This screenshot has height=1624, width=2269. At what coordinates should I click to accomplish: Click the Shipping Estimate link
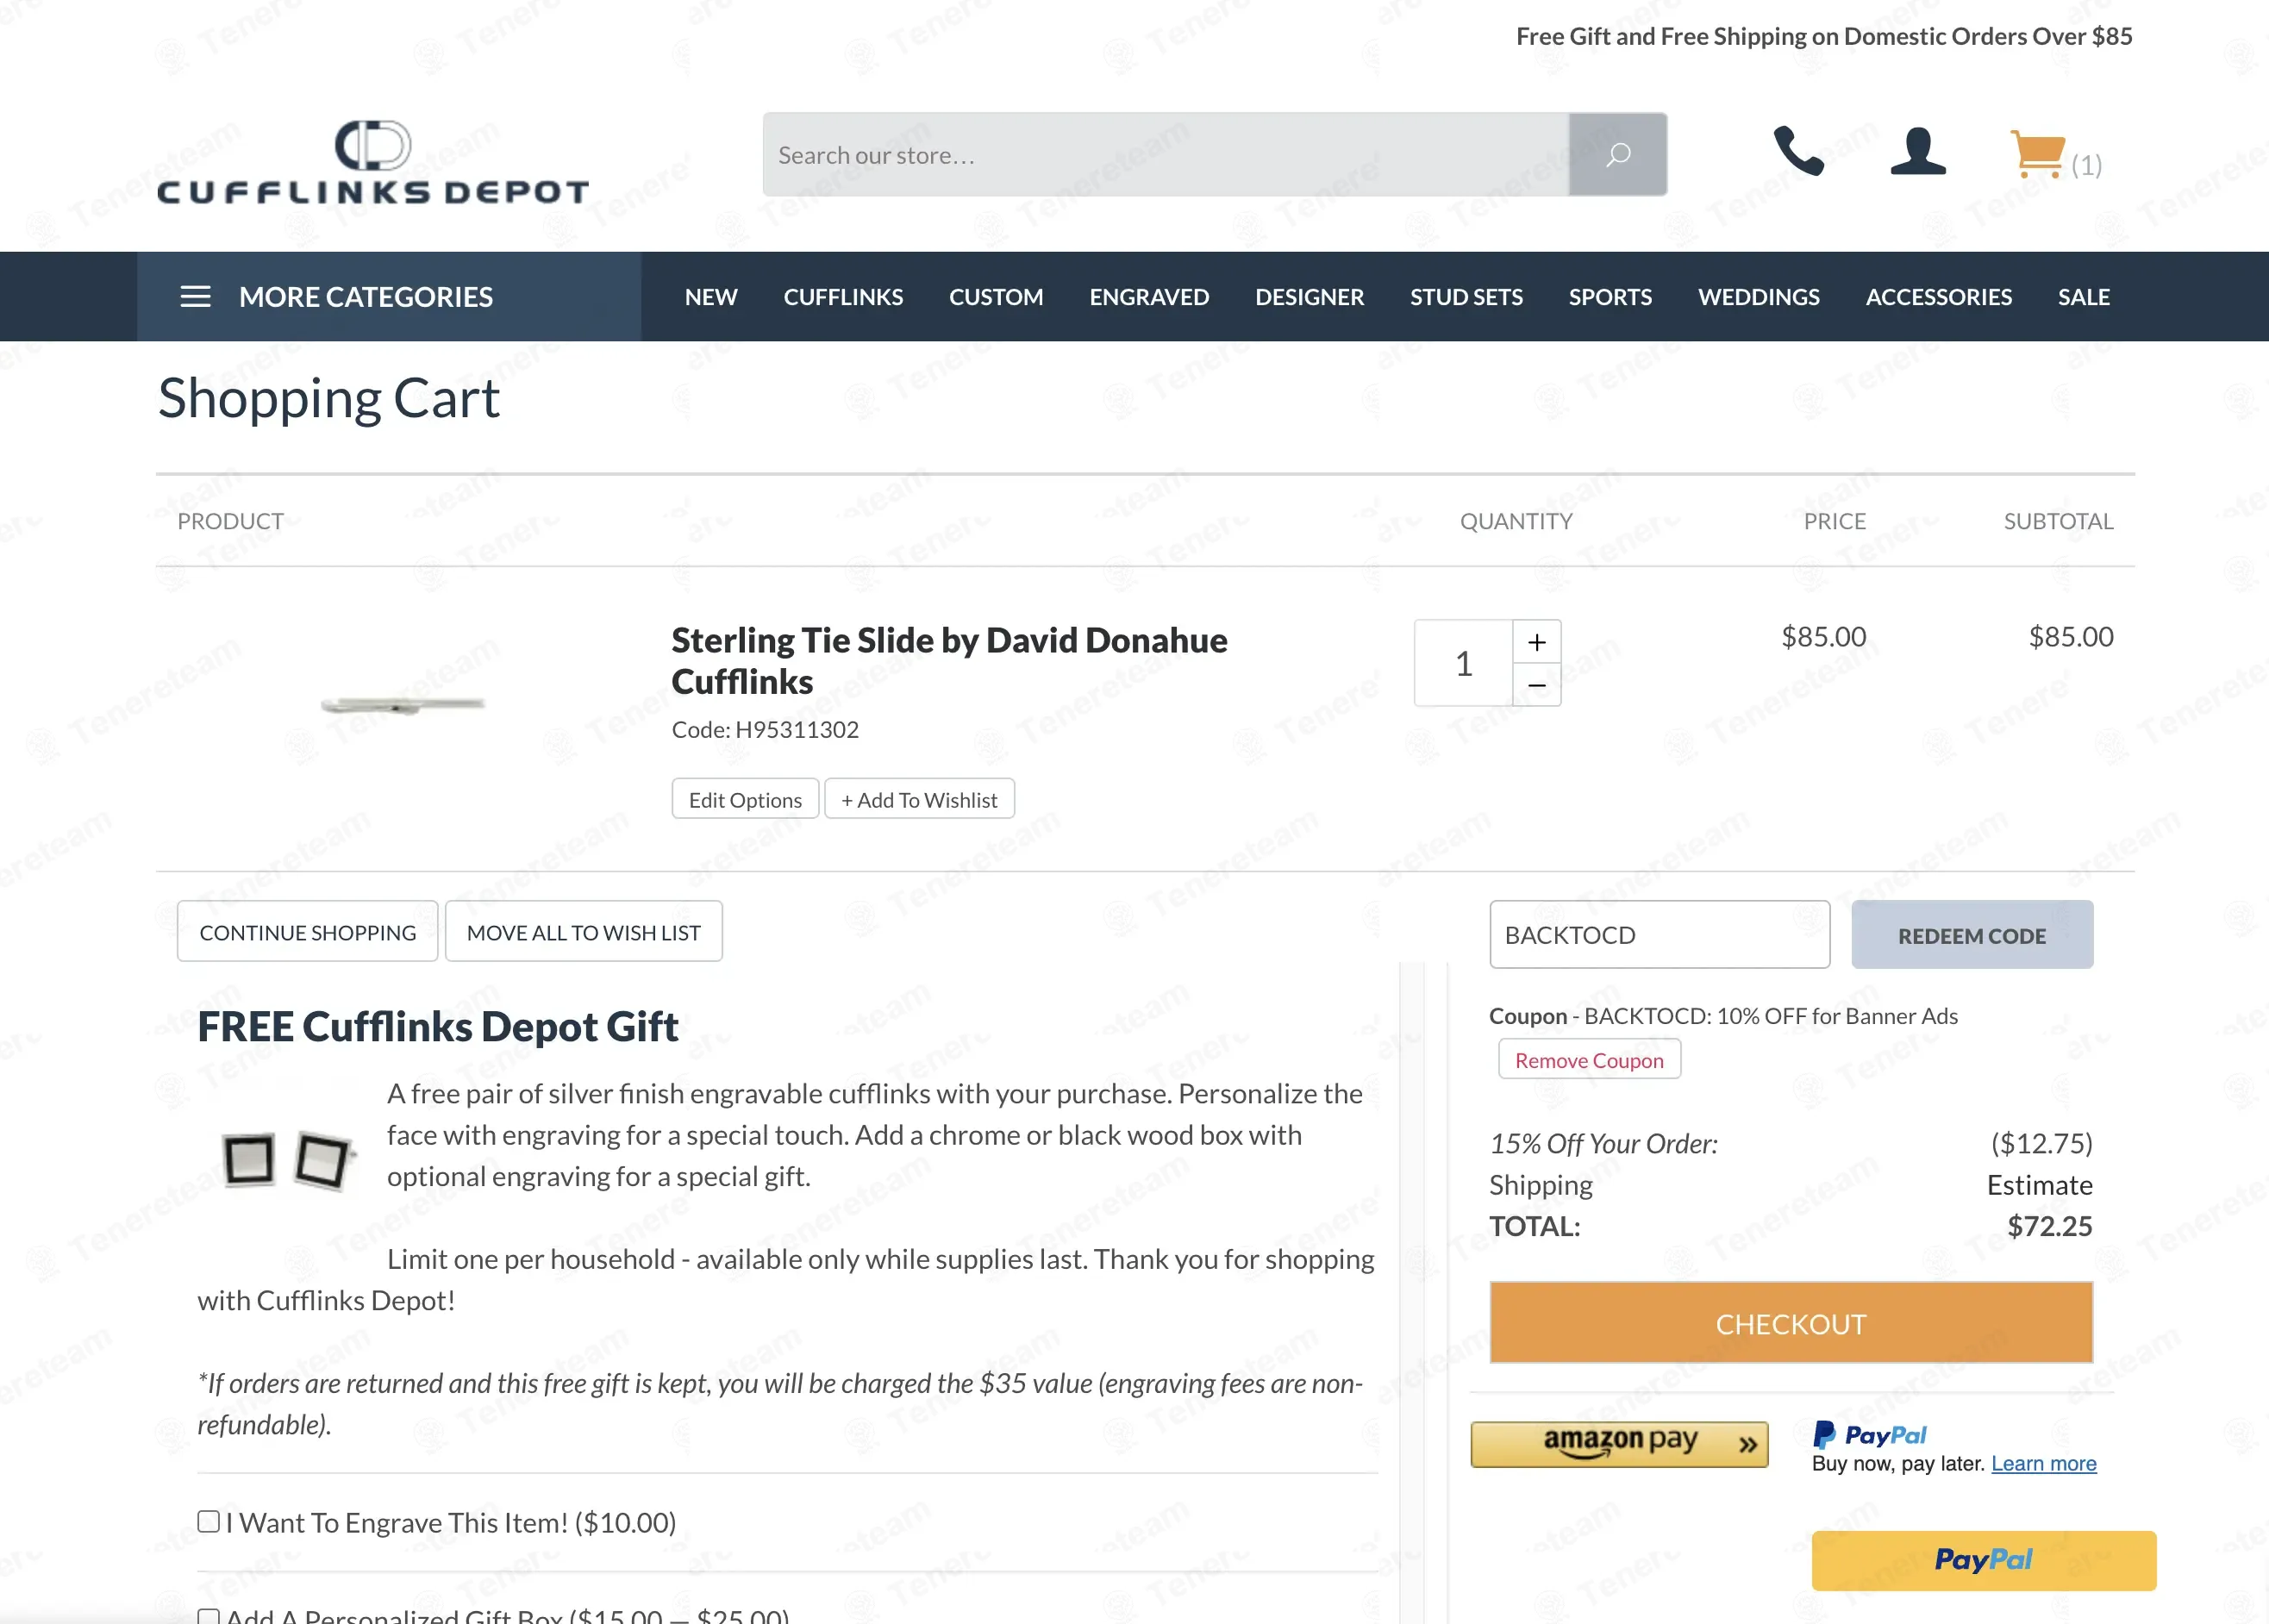[2039, 1185]
